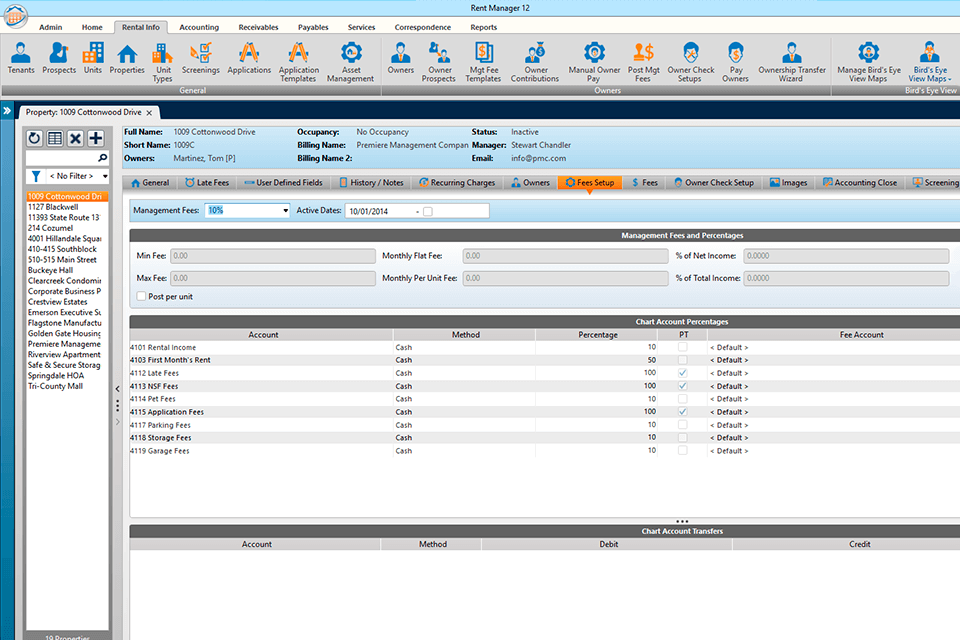Launch Manual Owner Pay
The image size is (960, 640).
coord(594,62)
